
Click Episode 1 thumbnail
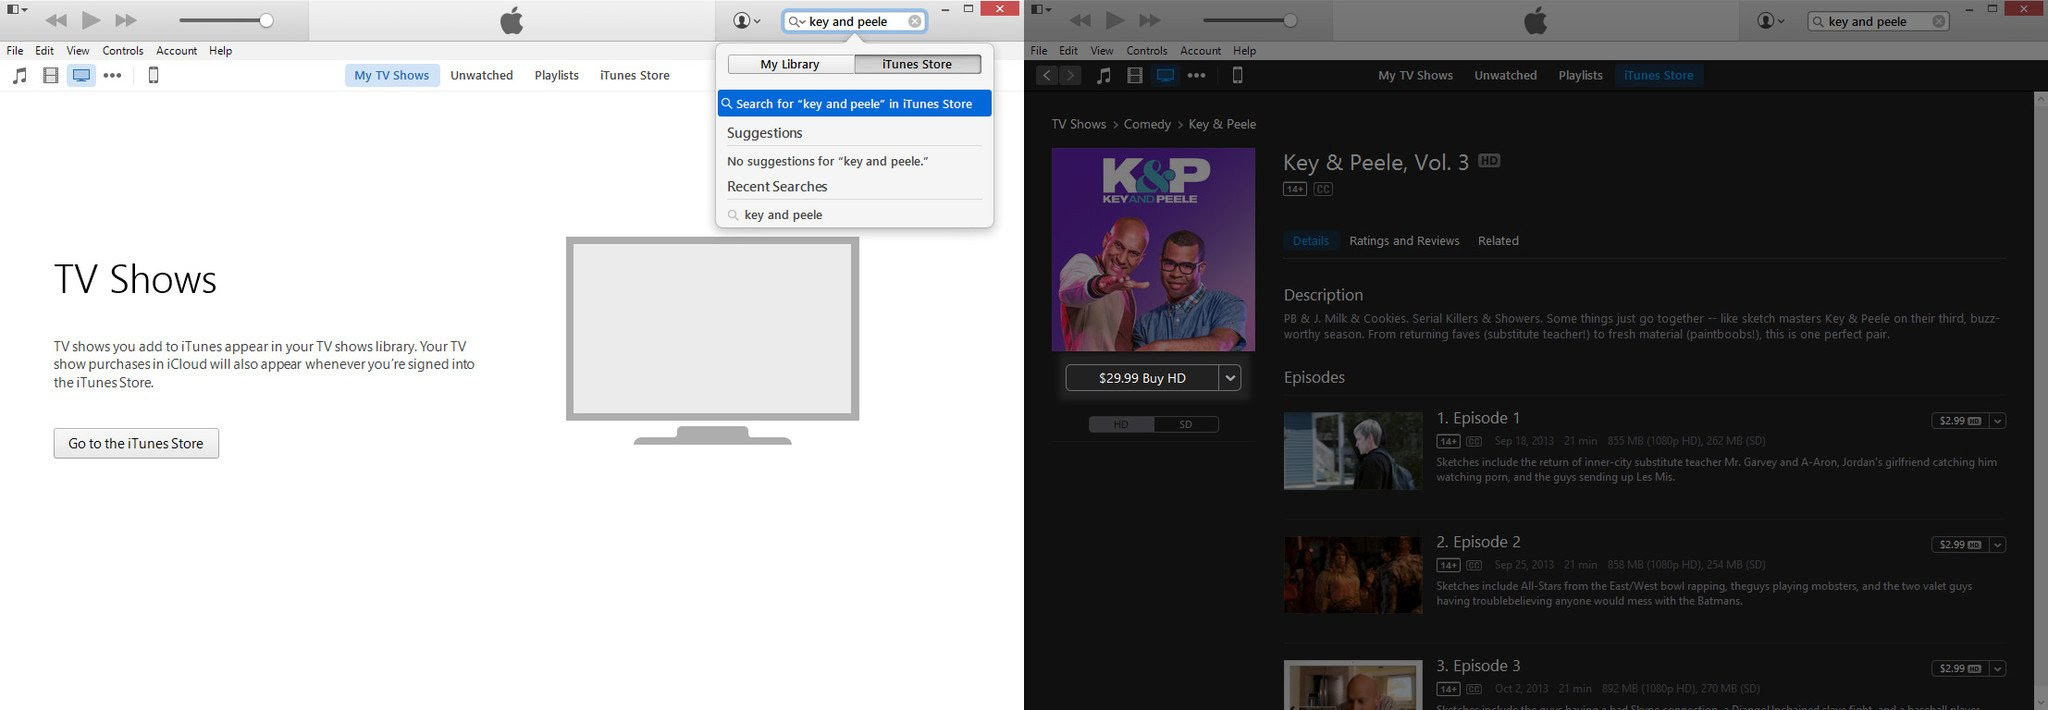(1353, 451)
